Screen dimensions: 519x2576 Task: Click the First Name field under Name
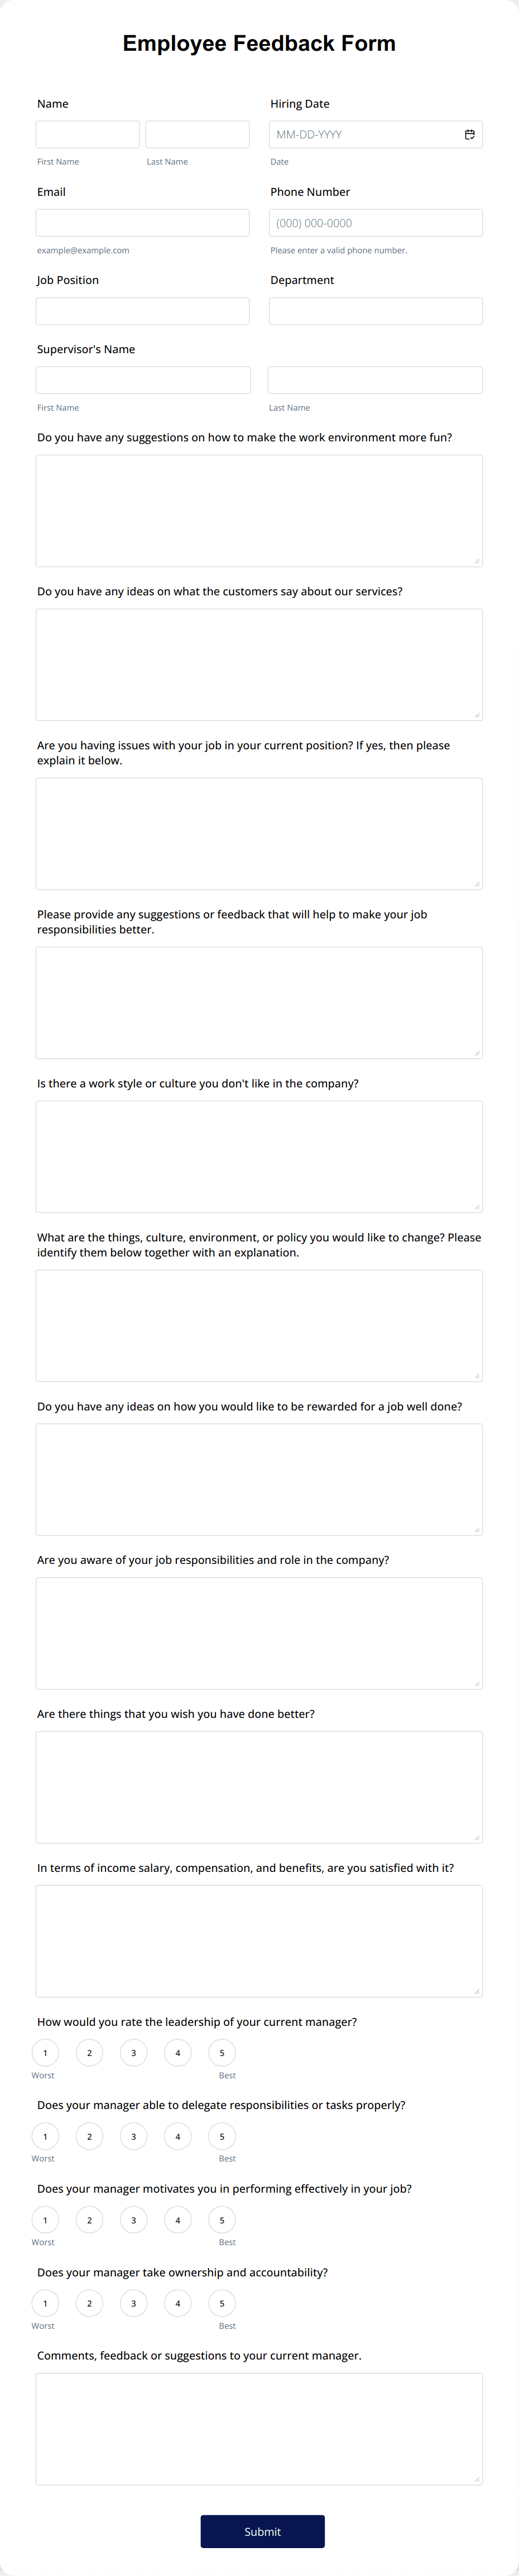[x=88, y=135]
